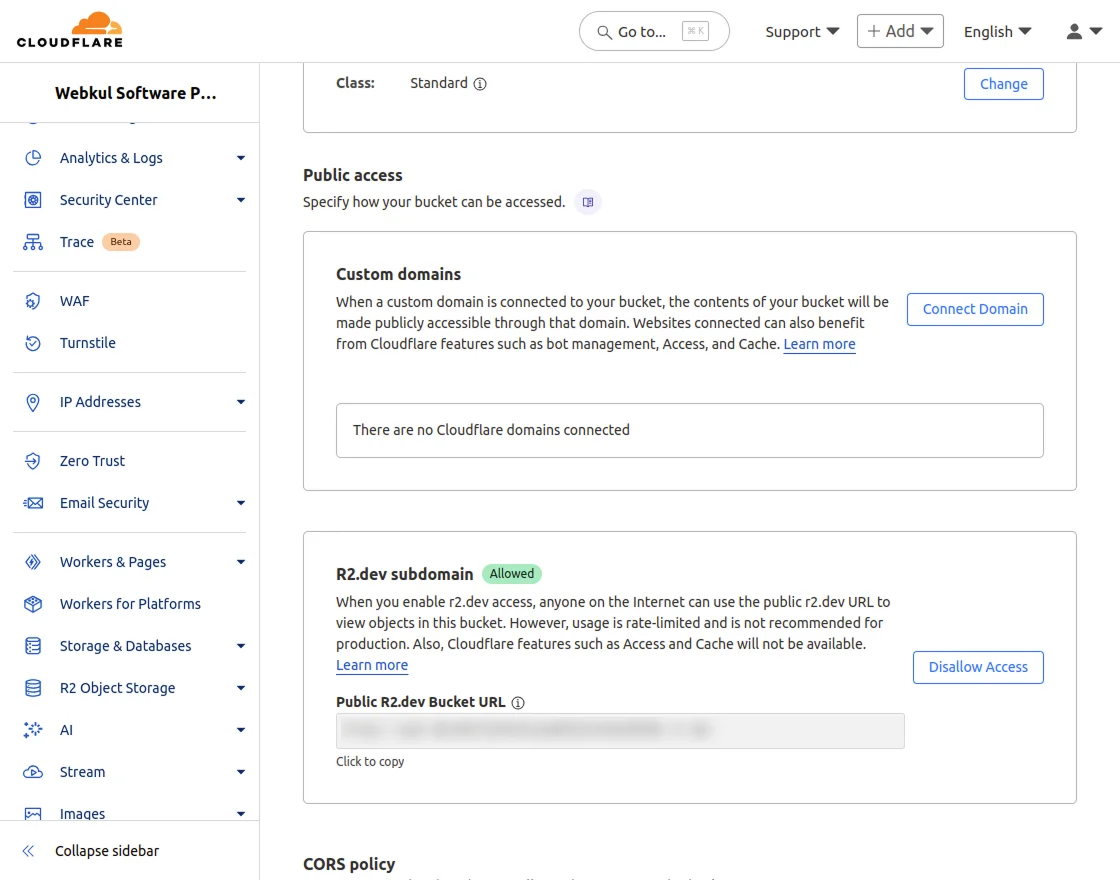Open the Support dropdown

pyautogui.click(x=802, y=32)
